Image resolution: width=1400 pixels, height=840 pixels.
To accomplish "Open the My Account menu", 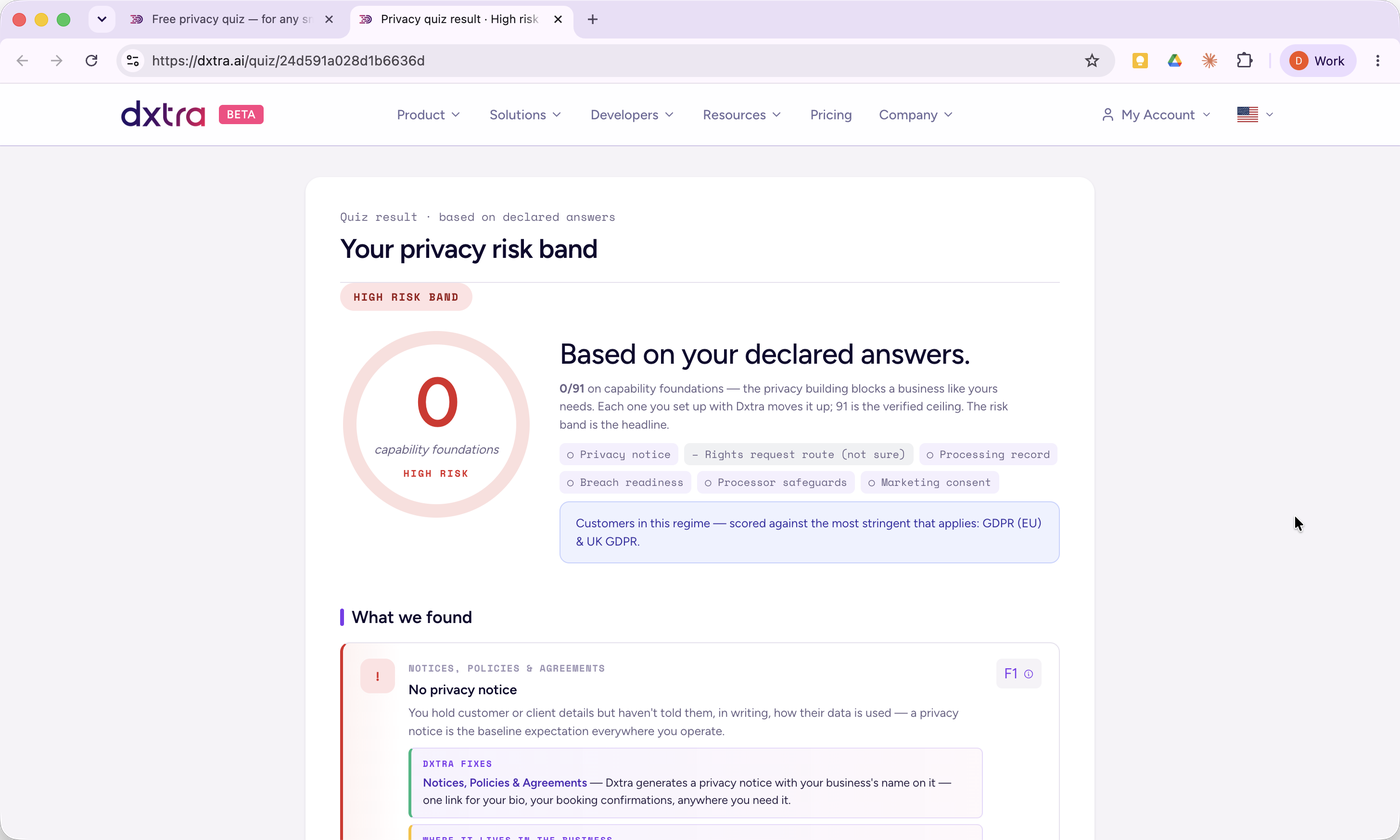I will click(1156, 115).
